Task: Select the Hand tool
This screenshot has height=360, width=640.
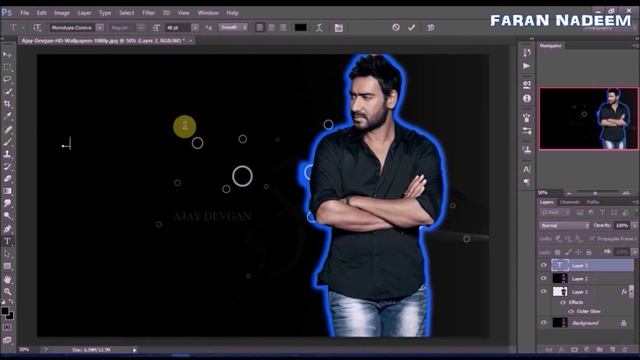Action: (7, 279)
